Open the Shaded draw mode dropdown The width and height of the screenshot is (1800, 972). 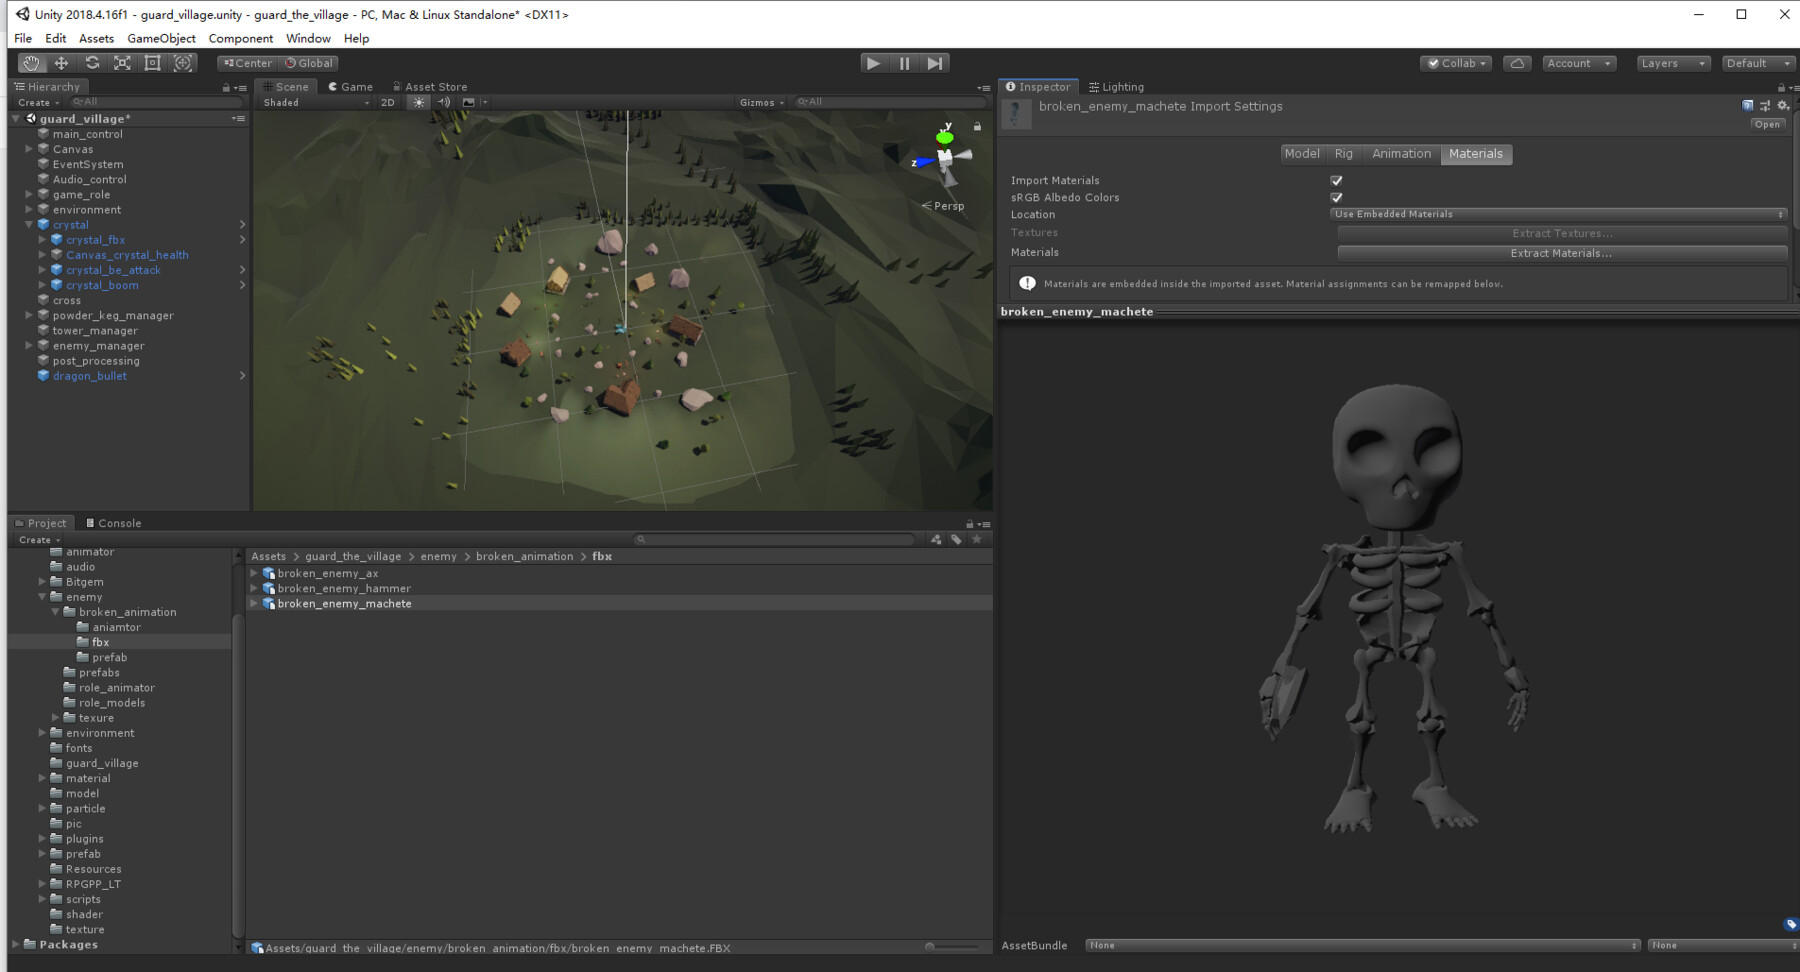(316, 102)
